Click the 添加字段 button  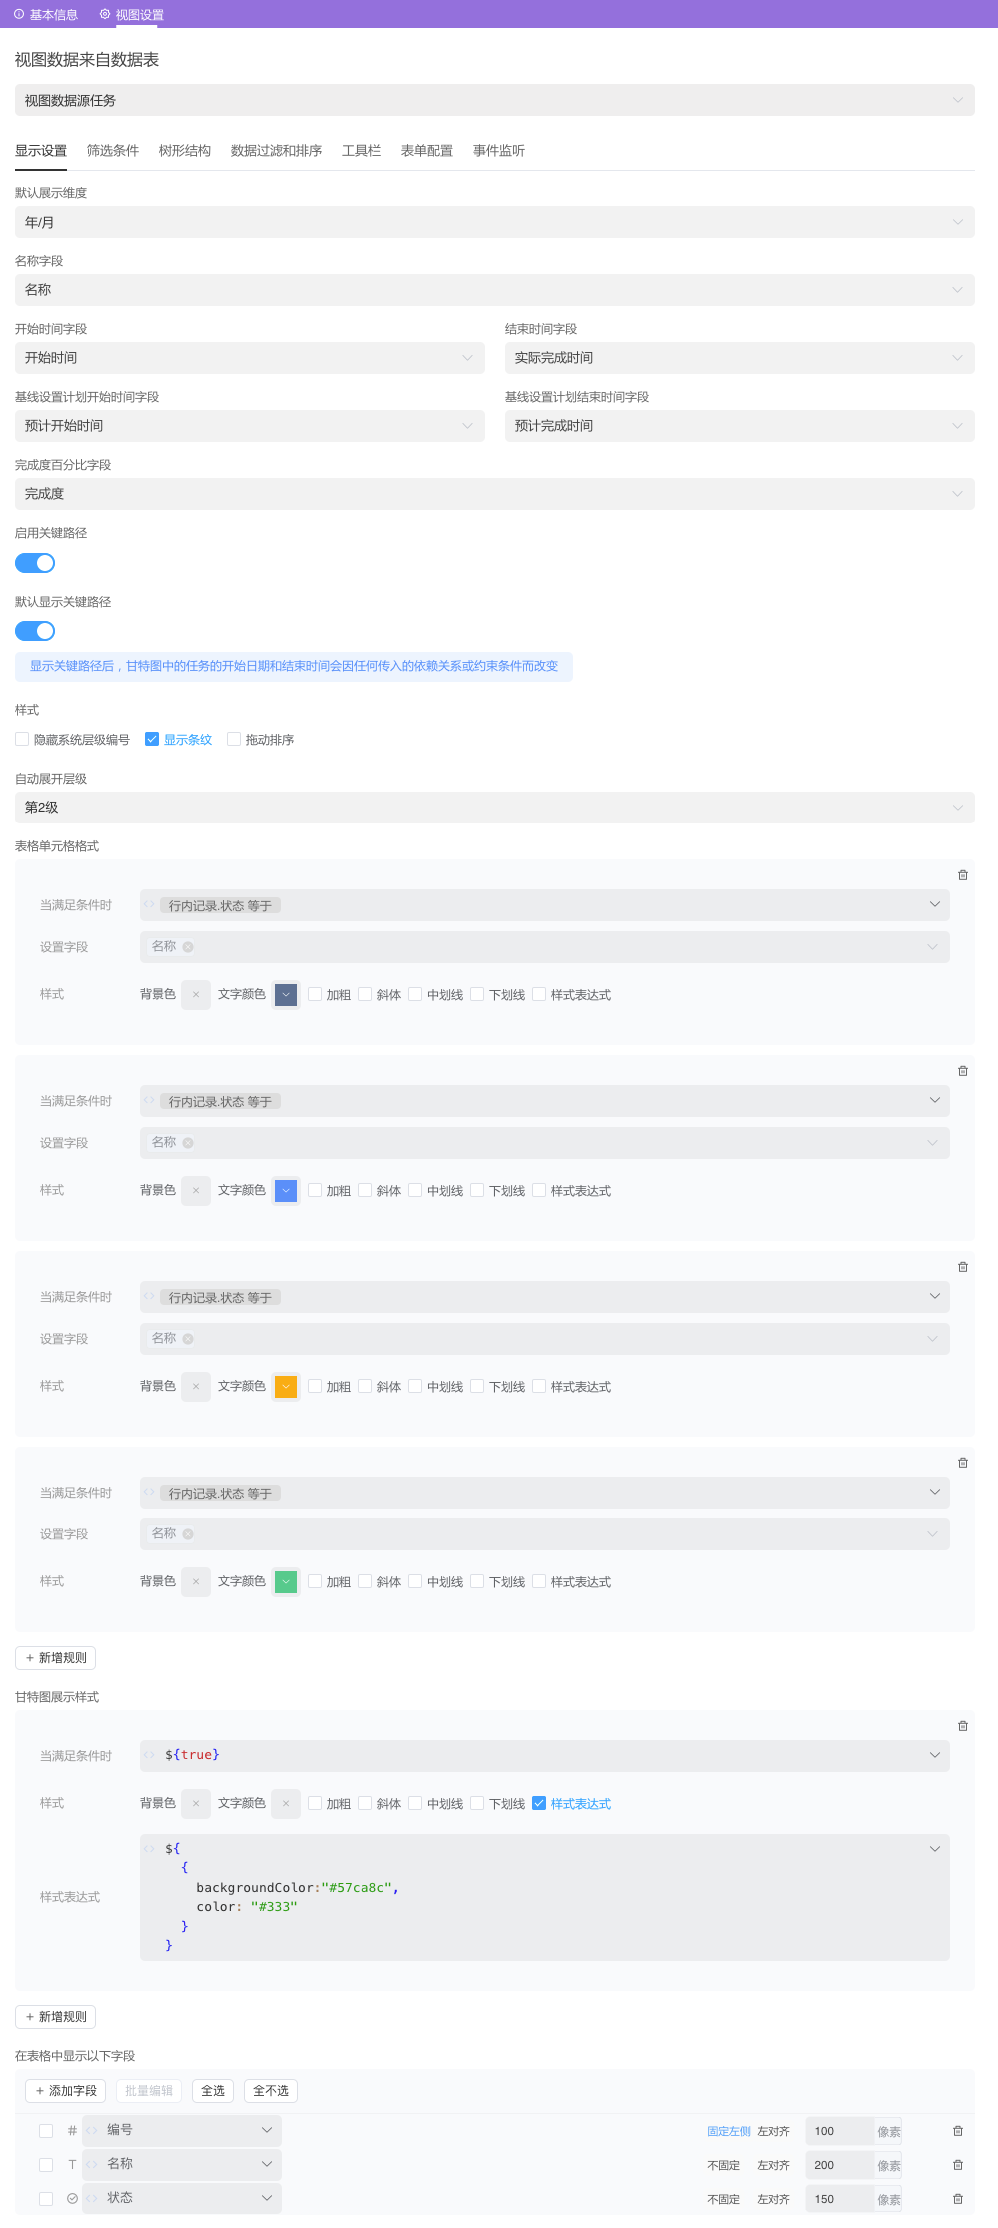66,2091
